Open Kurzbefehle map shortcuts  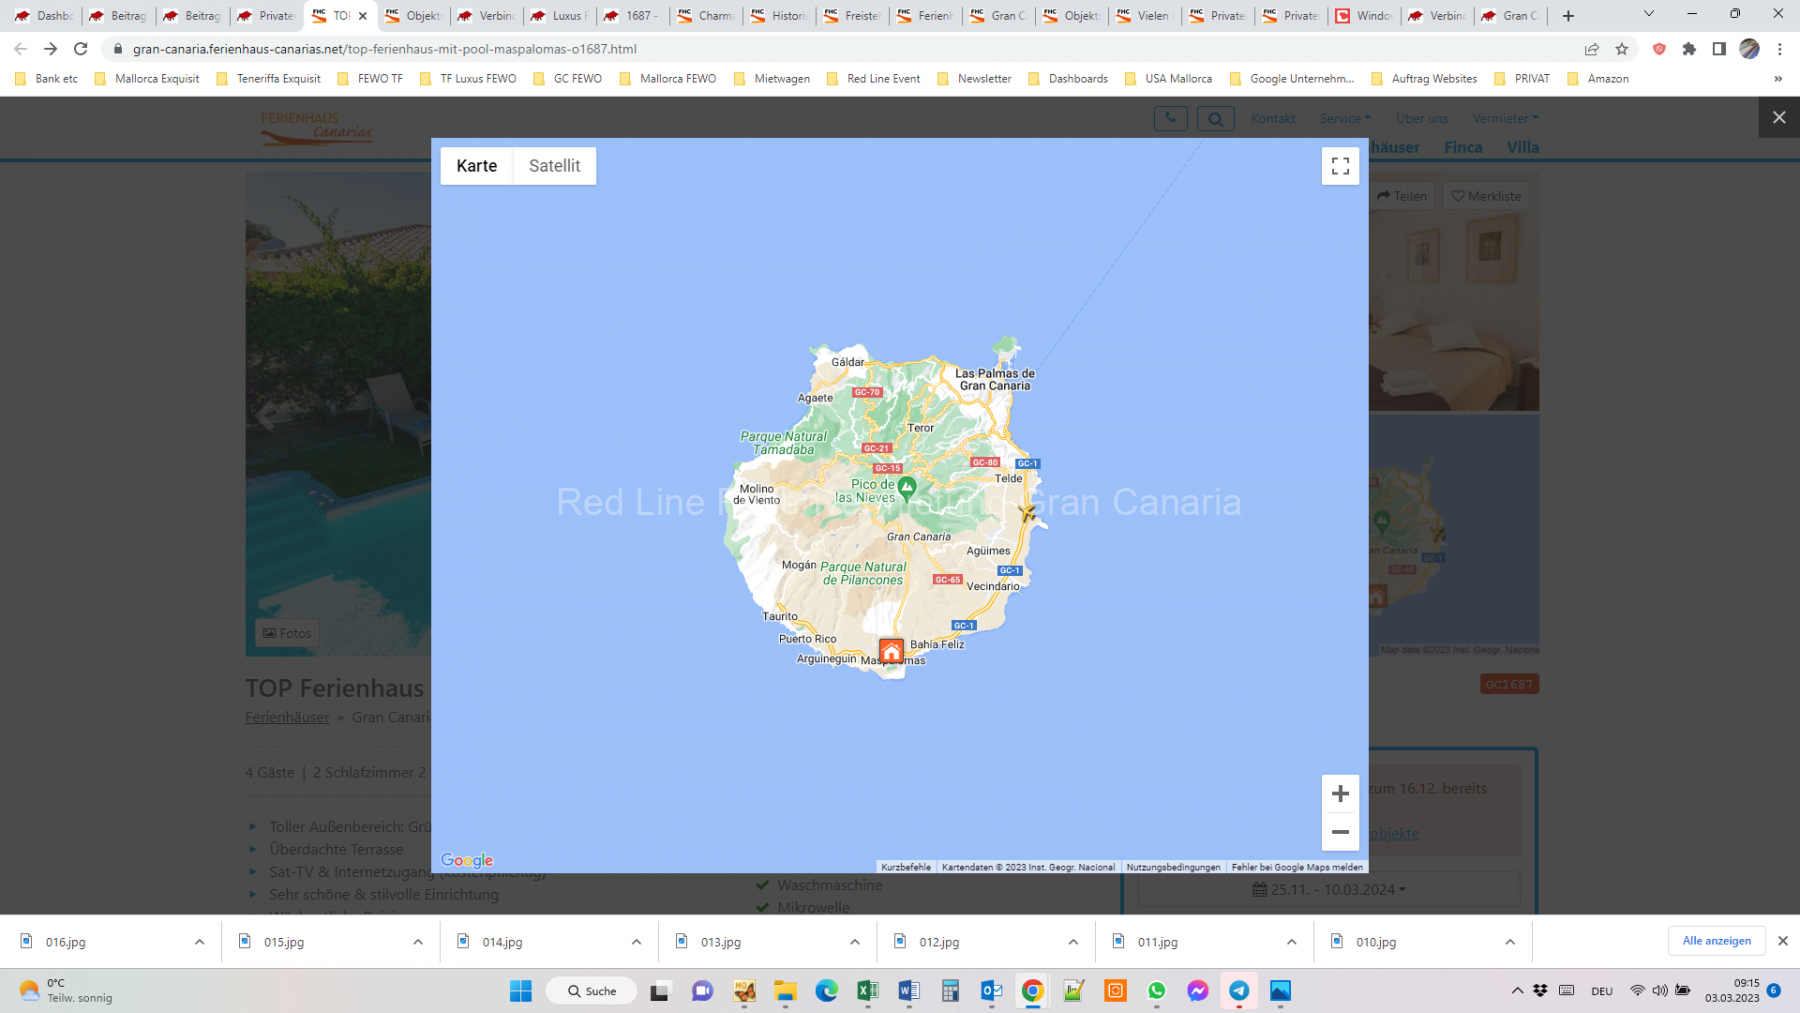click(x=906, y=867)
